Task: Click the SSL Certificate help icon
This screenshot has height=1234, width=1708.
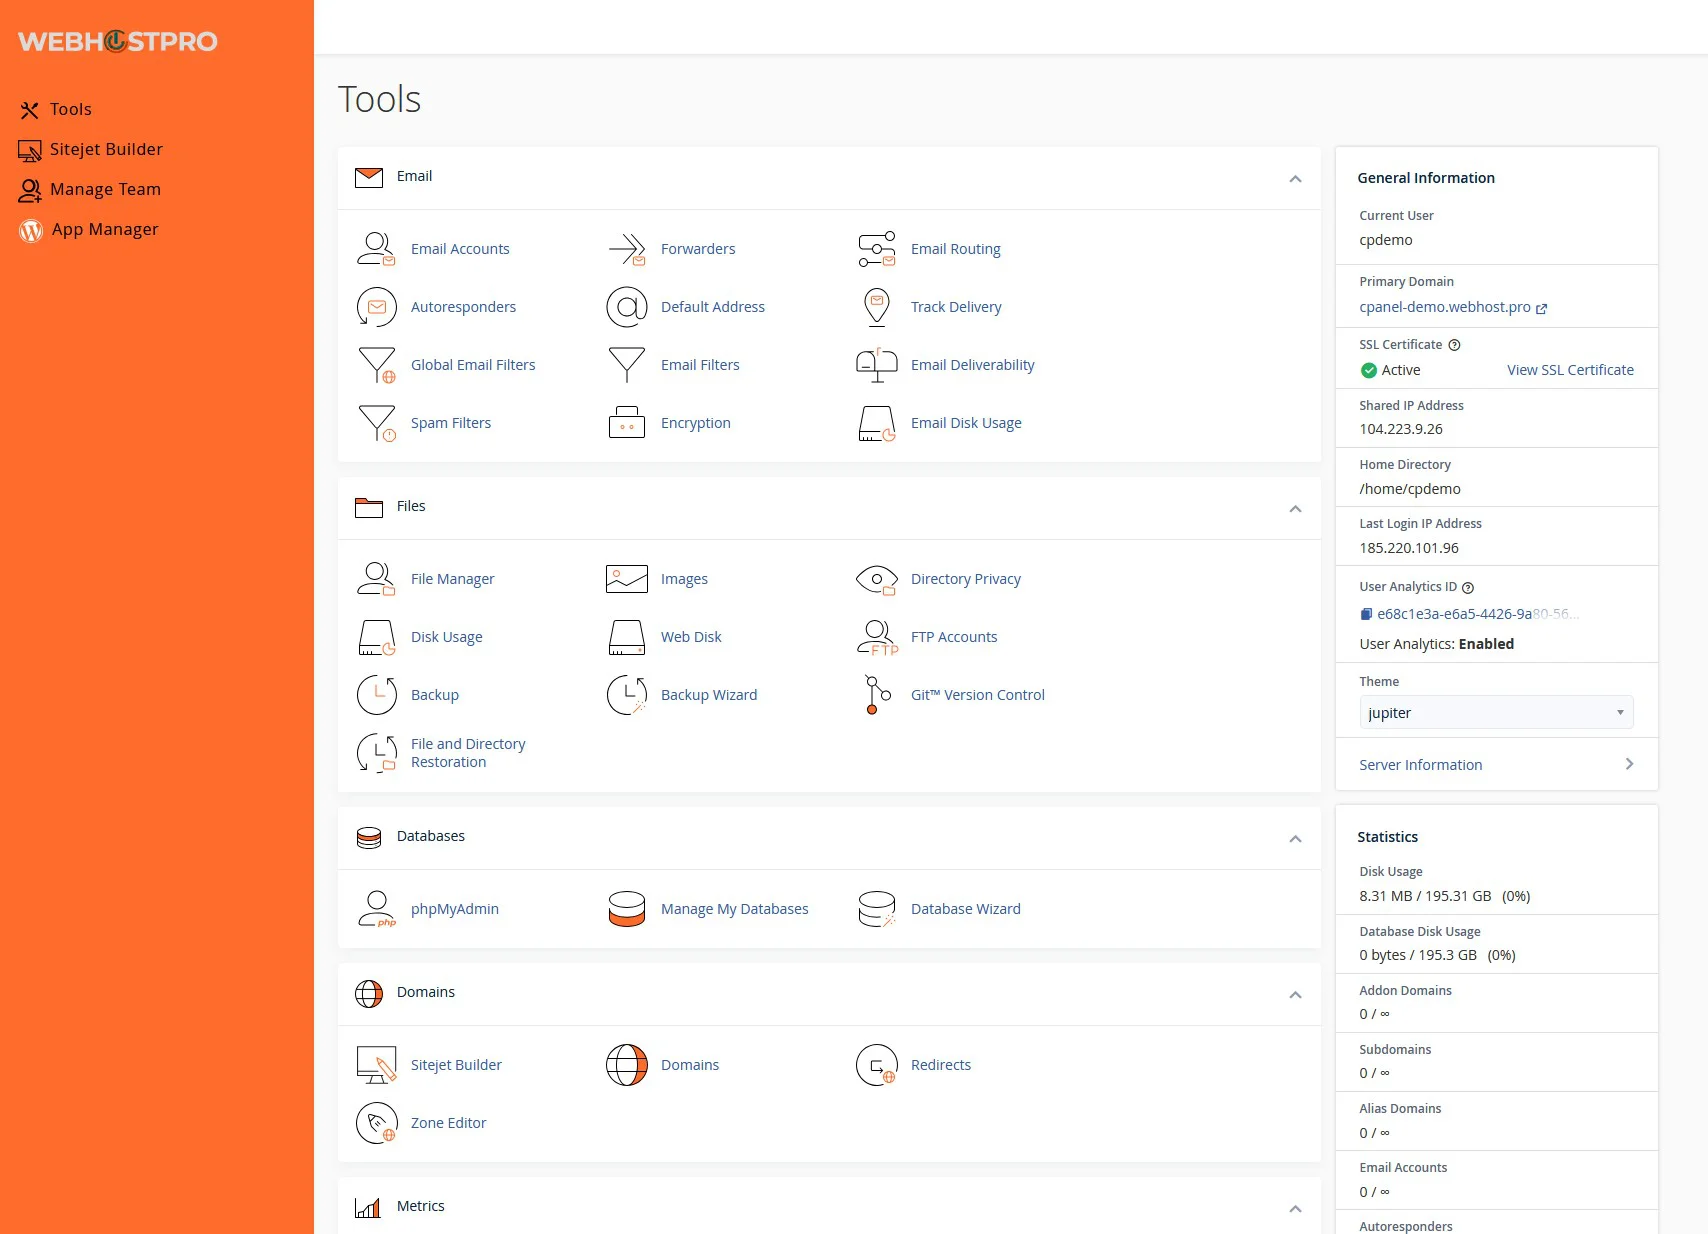Action: point(1451,344)
